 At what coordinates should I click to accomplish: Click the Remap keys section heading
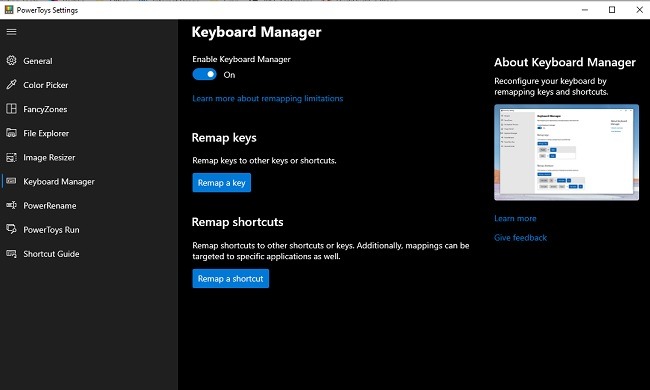point(224,138)
